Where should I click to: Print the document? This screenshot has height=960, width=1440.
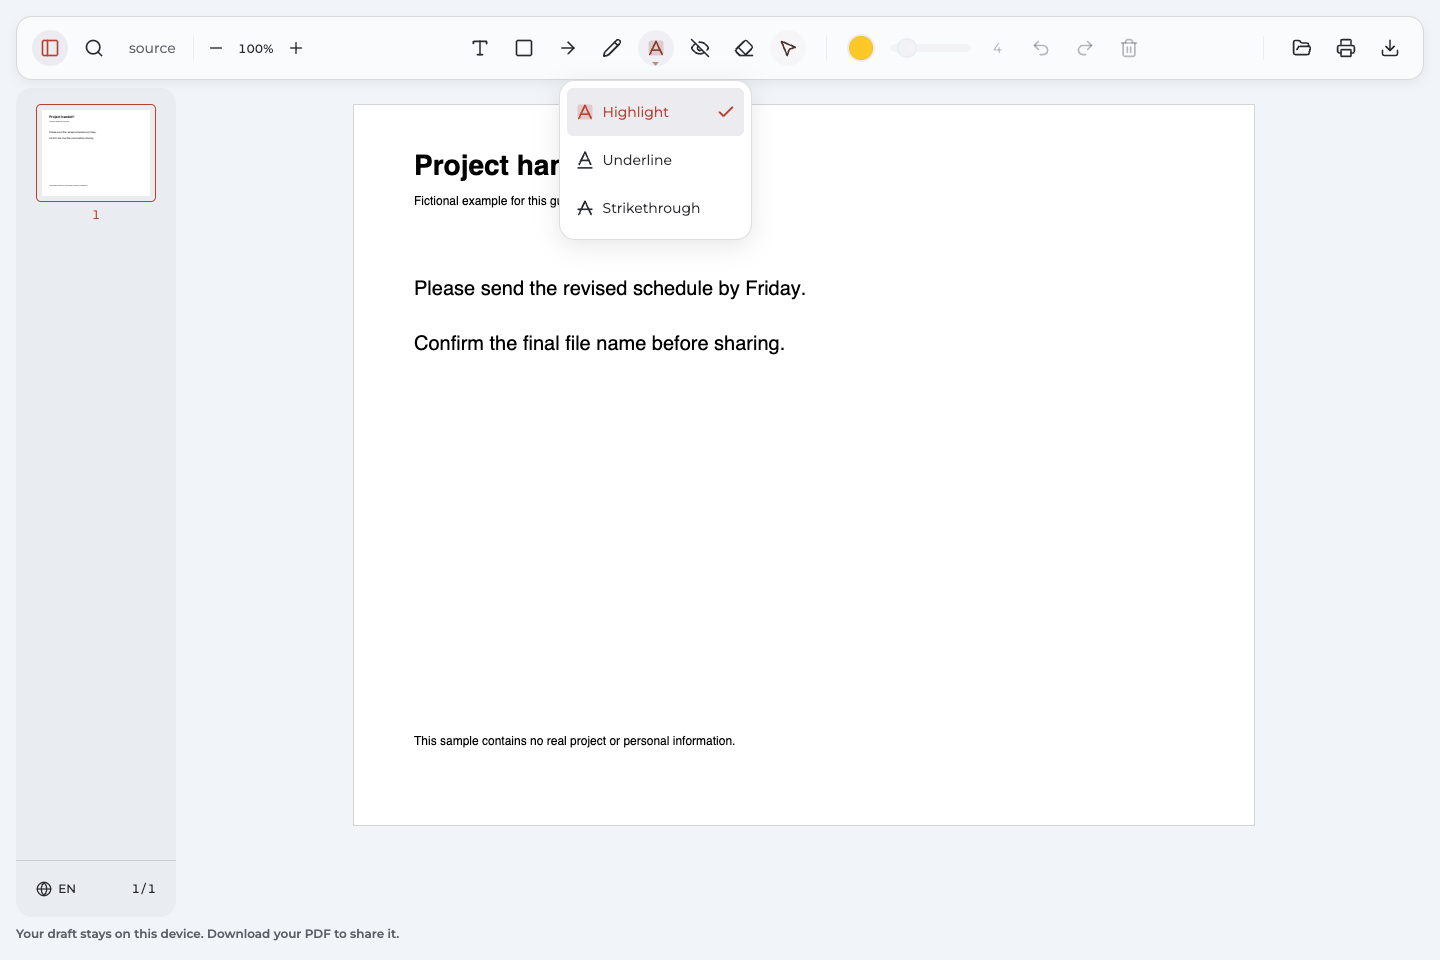(1346, 48)
